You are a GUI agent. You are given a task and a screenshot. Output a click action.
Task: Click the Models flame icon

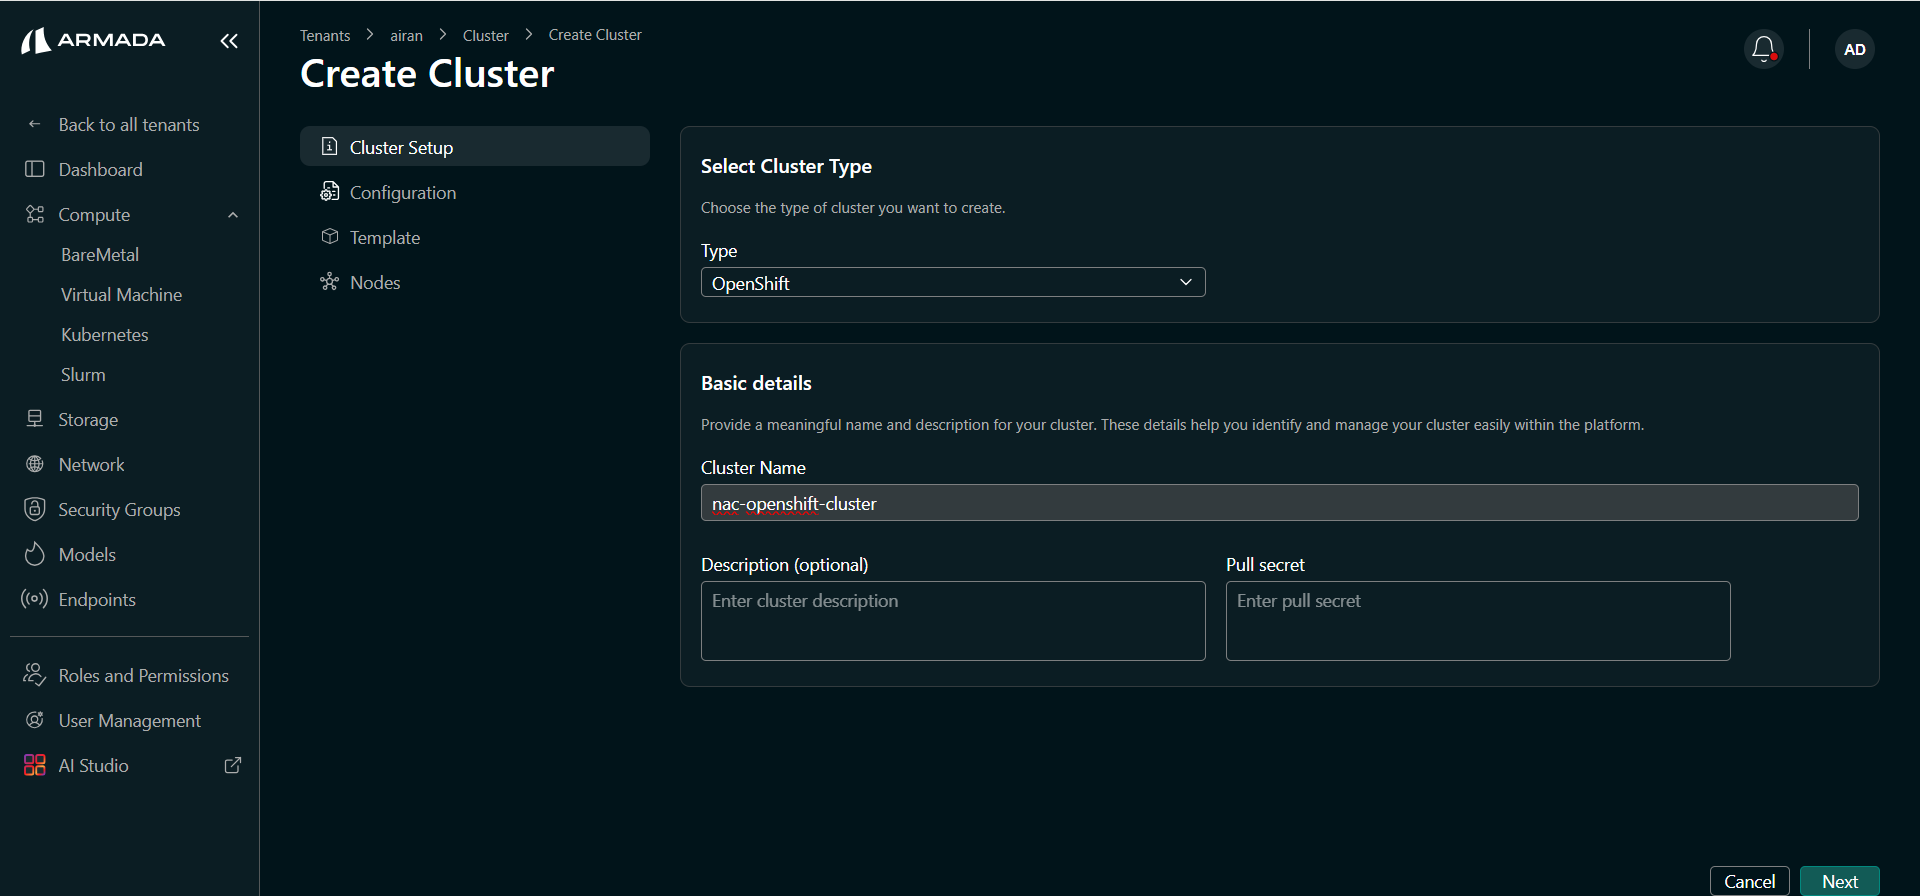pos(35,554)
